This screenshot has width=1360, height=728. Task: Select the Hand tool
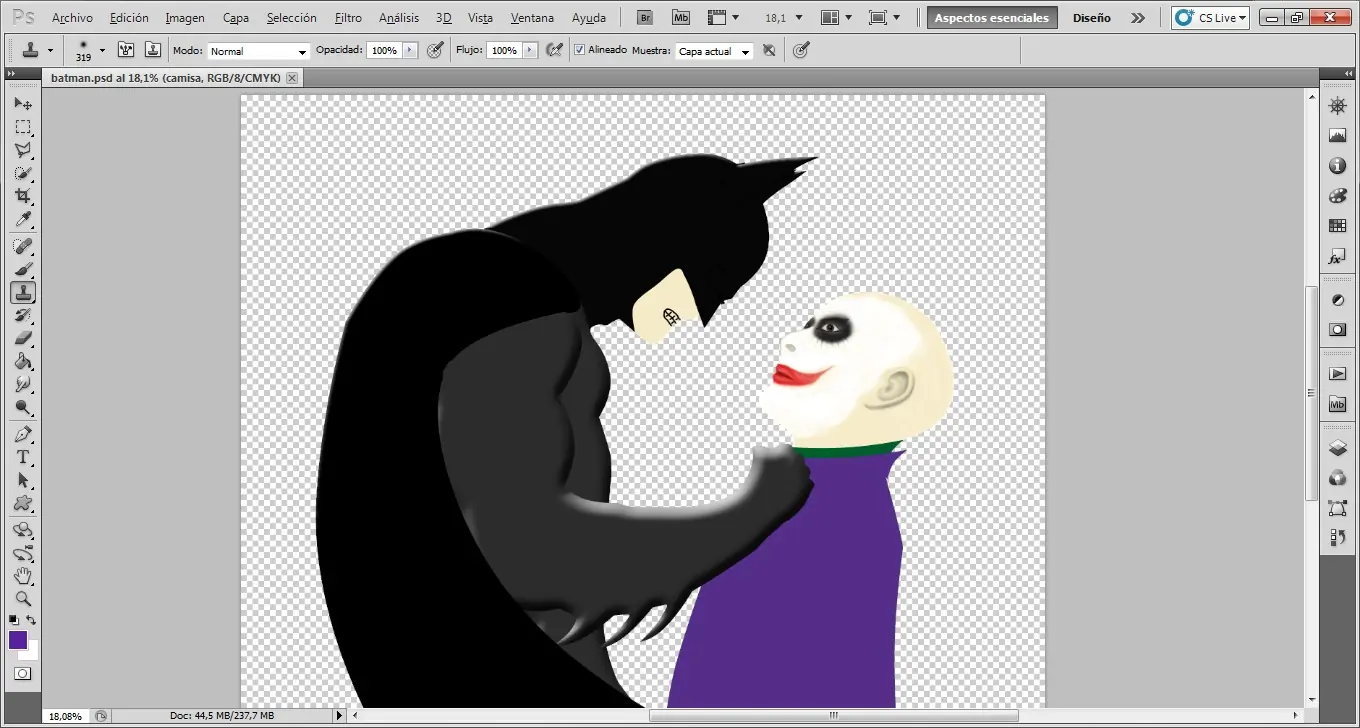[23, 575]
